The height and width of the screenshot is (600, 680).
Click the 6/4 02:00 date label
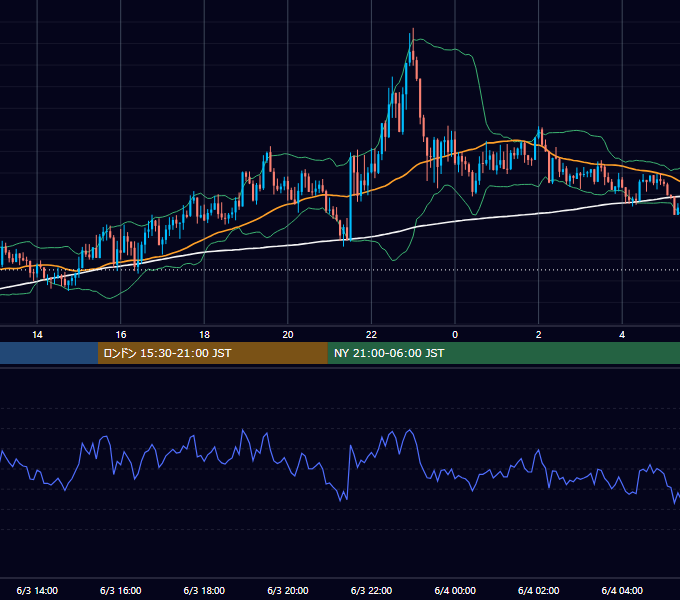coord(539,590)
